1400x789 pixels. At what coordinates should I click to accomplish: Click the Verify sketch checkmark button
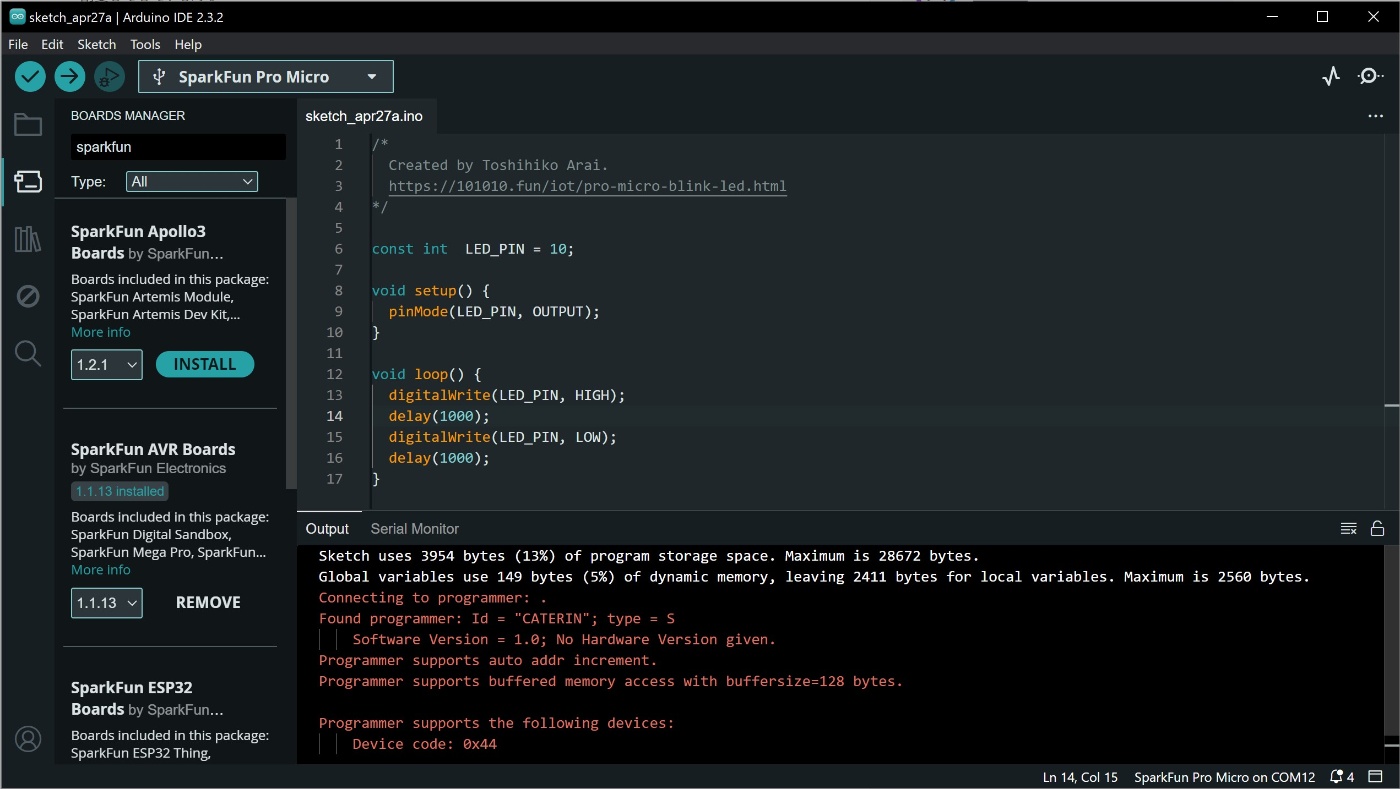pyautogui.click(x=30, y=76)
